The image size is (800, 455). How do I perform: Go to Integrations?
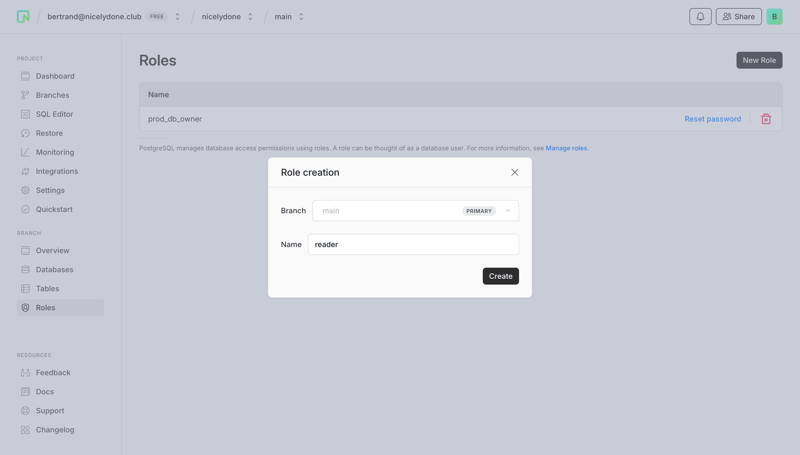coord(57,171)
